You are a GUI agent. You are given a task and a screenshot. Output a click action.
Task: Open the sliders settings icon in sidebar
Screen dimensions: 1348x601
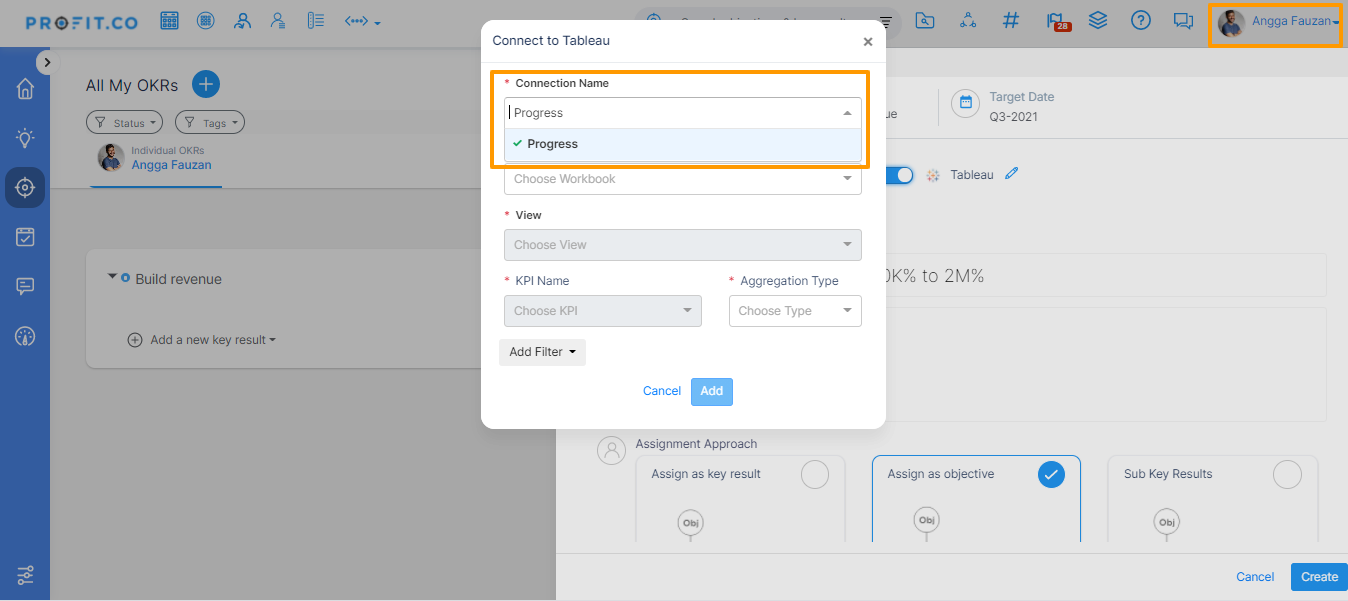pos(25,575)
